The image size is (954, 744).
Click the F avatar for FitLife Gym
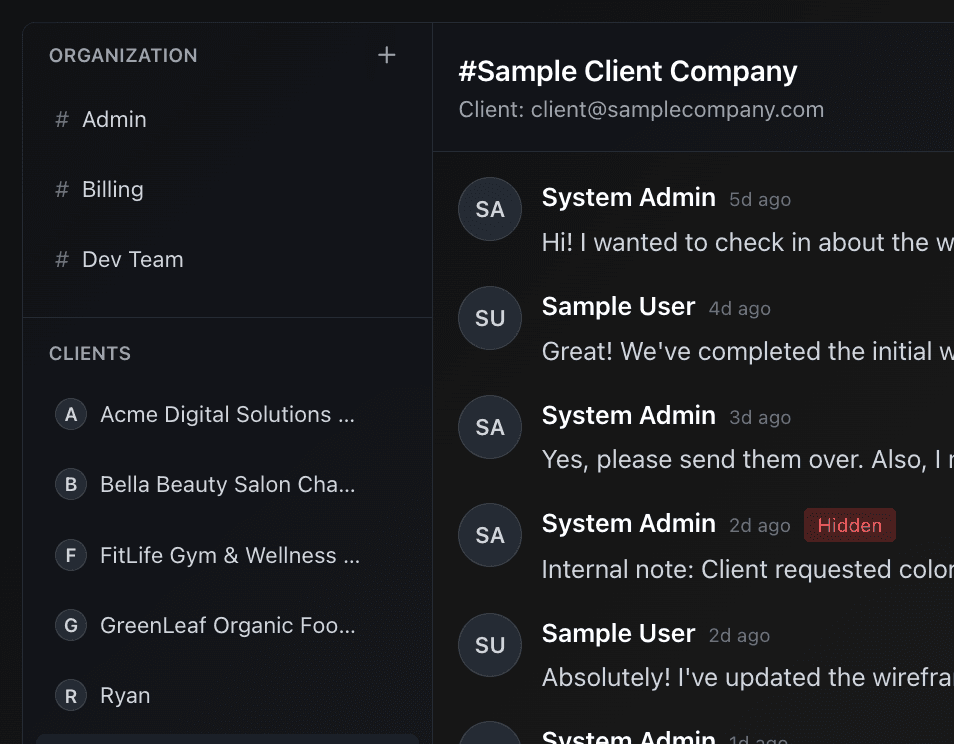(71, 555)
